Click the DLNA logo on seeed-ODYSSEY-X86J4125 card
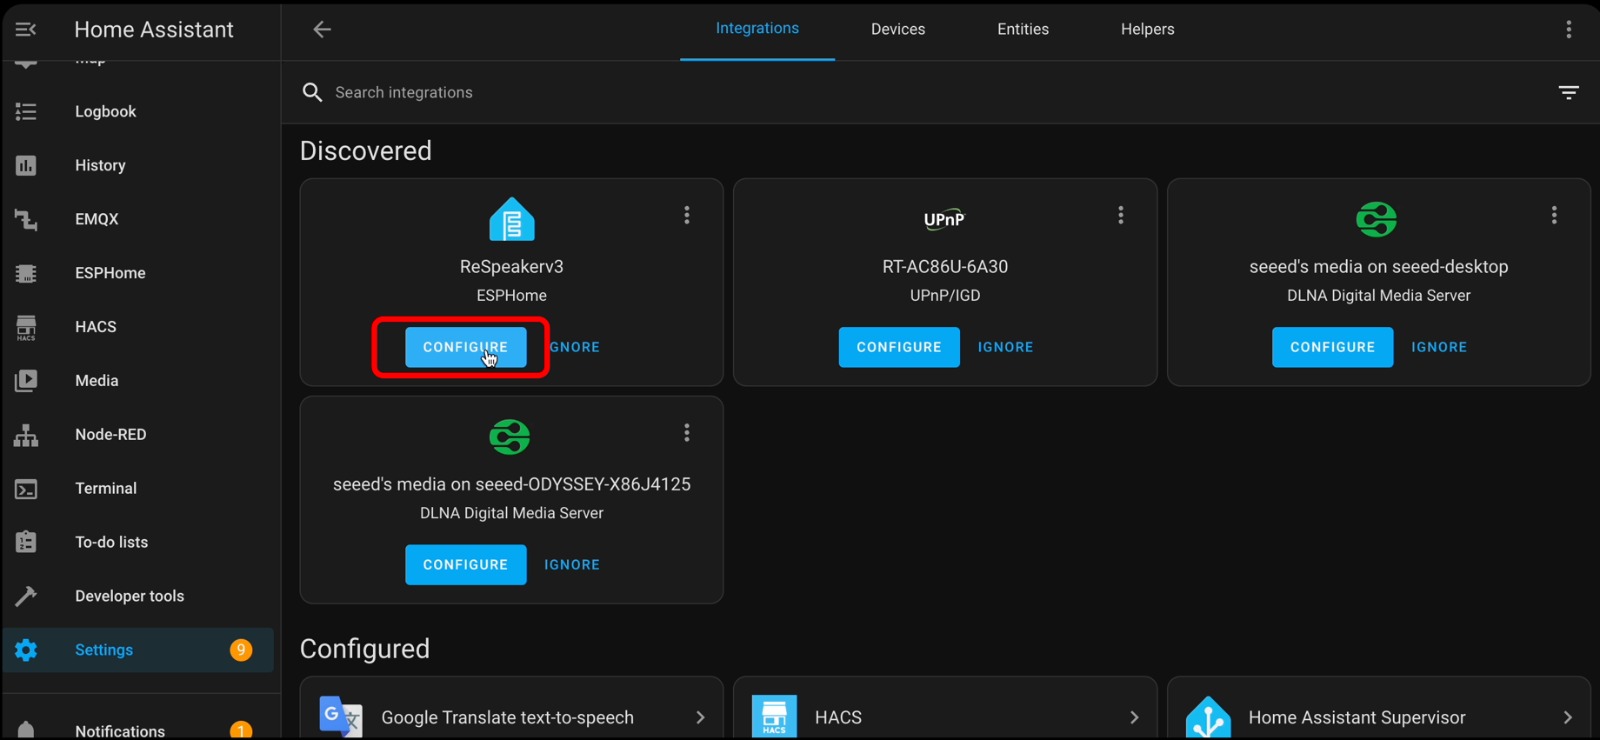The image size is (1600, 740). pos(510,437)
